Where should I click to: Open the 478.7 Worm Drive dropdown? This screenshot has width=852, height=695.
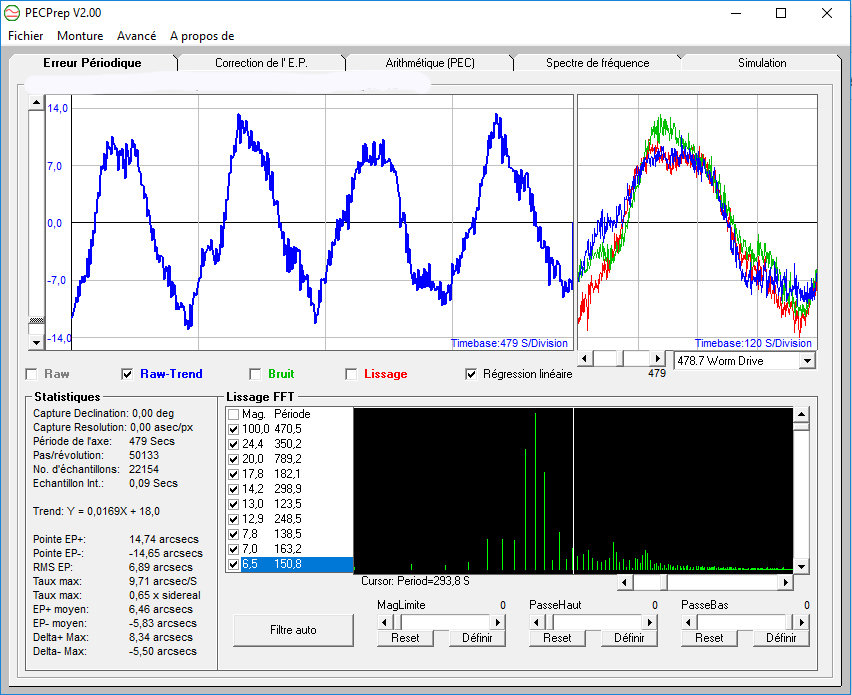click(807, 360)
